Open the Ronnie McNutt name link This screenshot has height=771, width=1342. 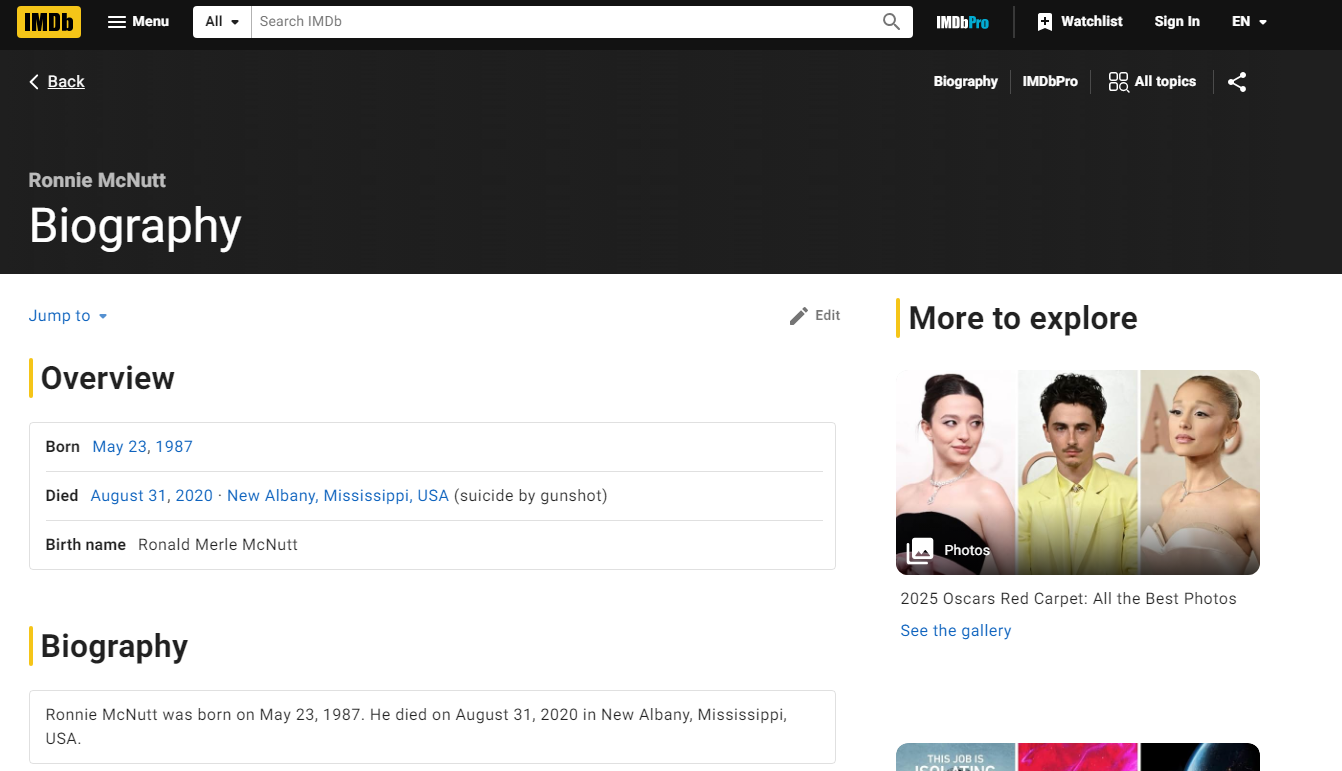[97, 181]
